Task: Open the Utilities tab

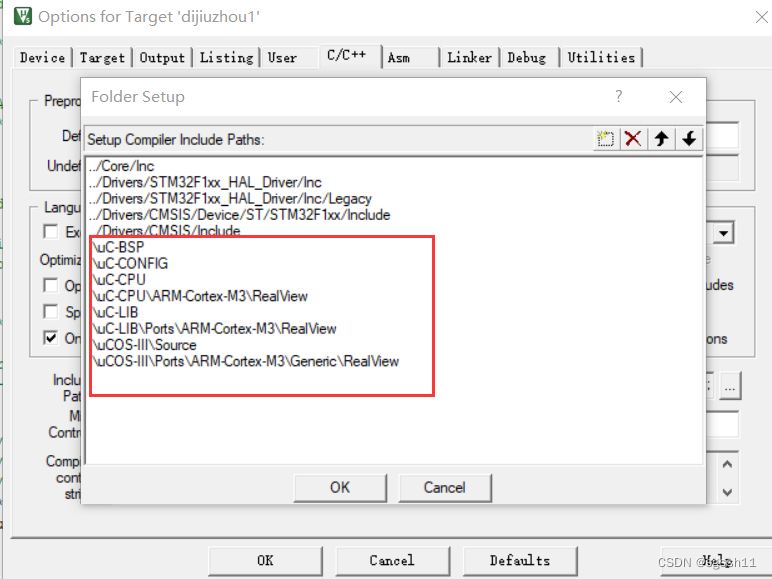Action: (x=601, y=58)
